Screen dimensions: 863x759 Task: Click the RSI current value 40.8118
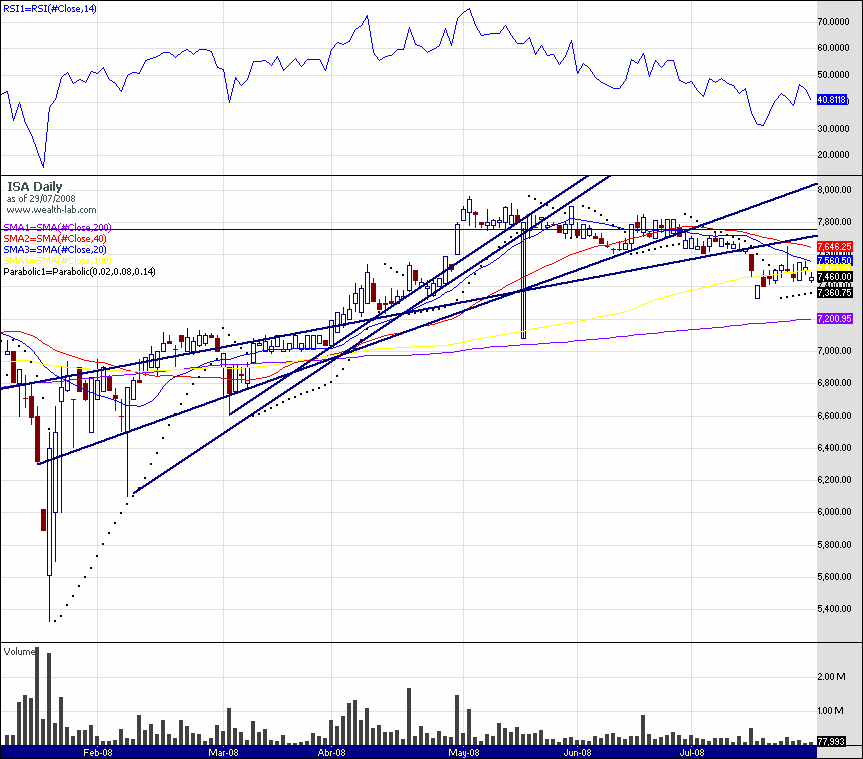832,100
